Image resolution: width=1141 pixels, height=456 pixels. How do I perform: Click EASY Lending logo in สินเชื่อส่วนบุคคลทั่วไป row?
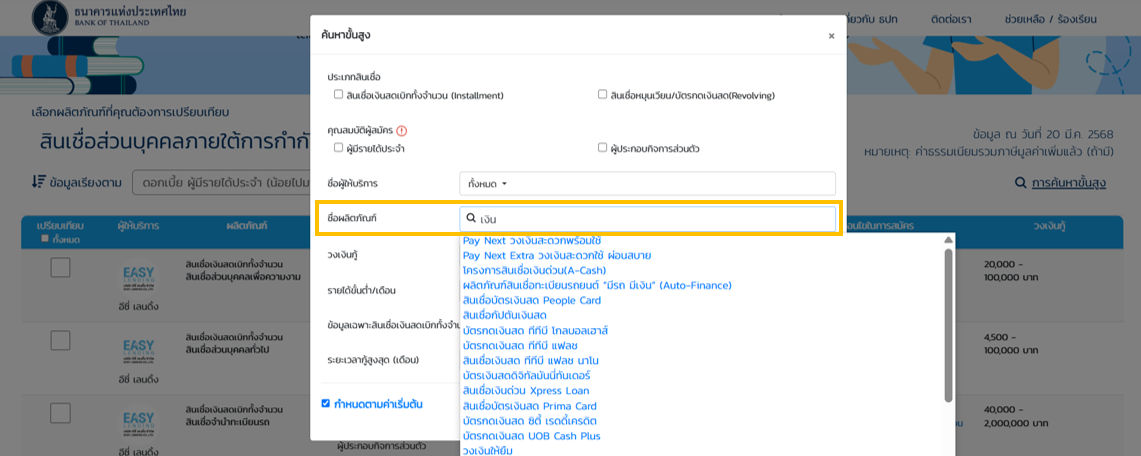pos(138,351)
